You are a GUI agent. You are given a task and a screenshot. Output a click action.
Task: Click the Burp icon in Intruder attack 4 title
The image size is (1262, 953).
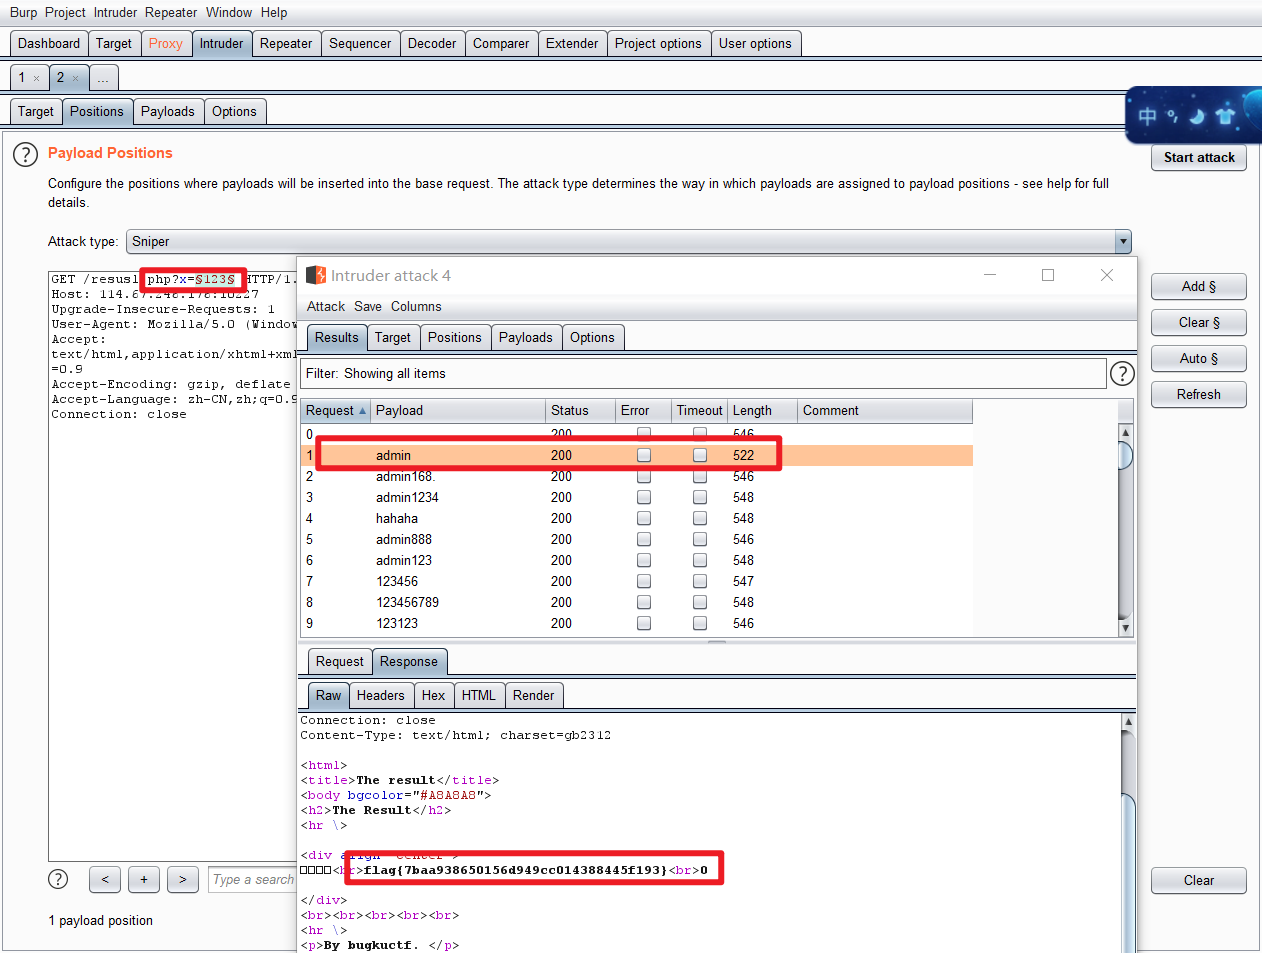[x=316, y=275]
